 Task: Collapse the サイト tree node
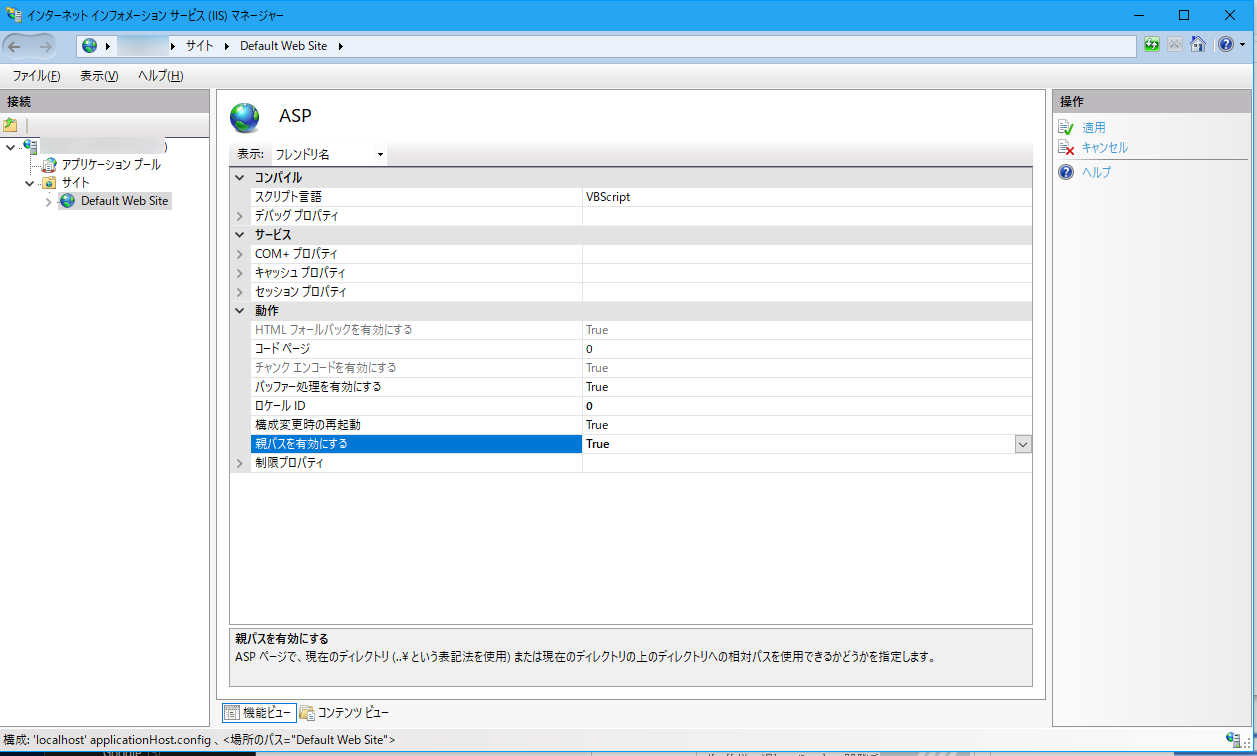(x=29, y=182)
